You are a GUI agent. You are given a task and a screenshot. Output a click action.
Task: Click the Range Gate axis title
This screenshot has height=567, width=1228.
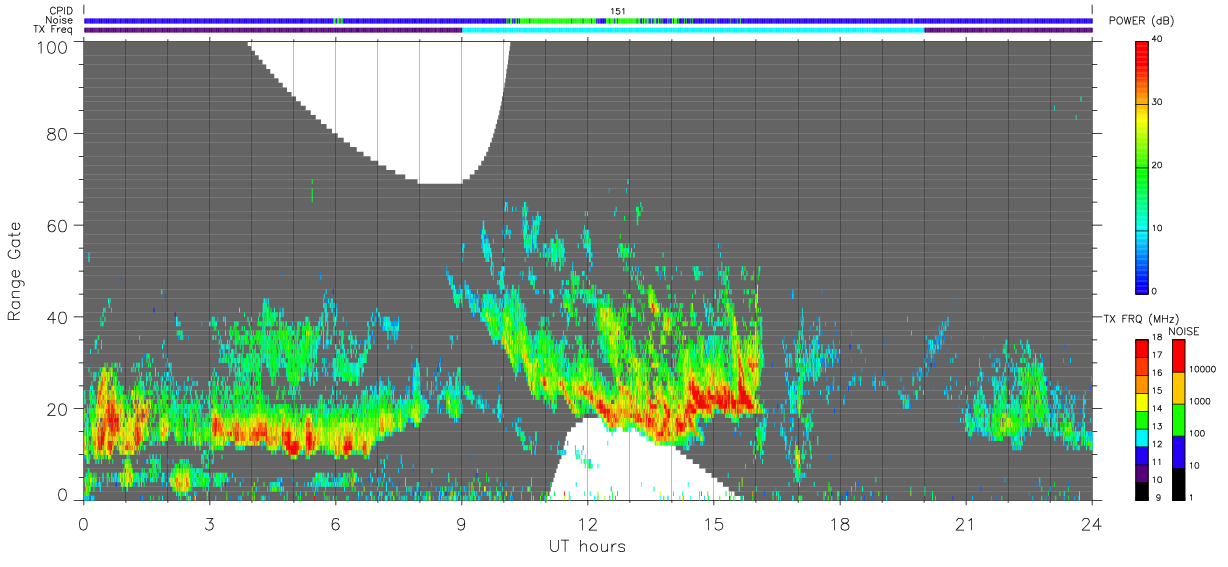(15, 270)
